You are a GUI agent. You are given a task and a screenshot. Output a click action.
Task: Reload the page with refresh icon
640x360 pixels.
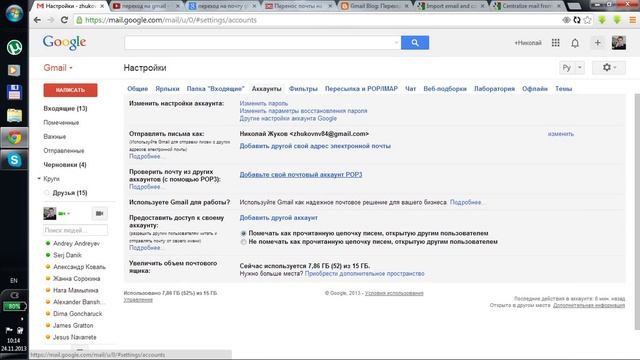point(64,20)
